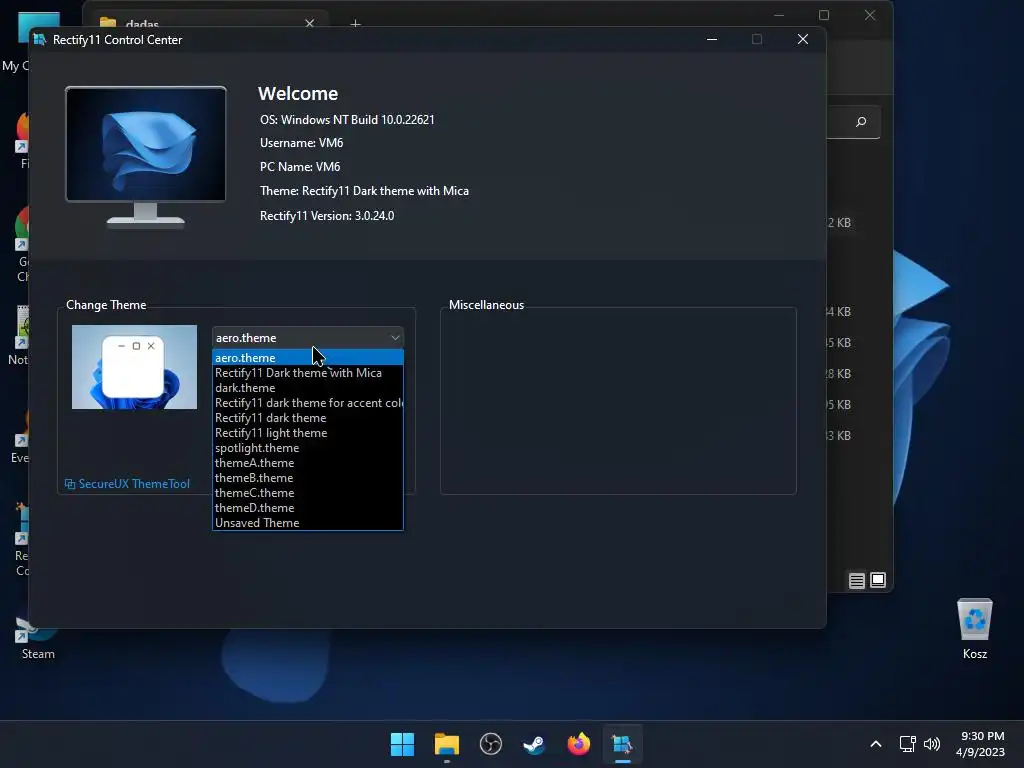The height and width of the screenshot is (768, 1024).
Task: Choose Unsaved Theme option
Action: (308, 523)
